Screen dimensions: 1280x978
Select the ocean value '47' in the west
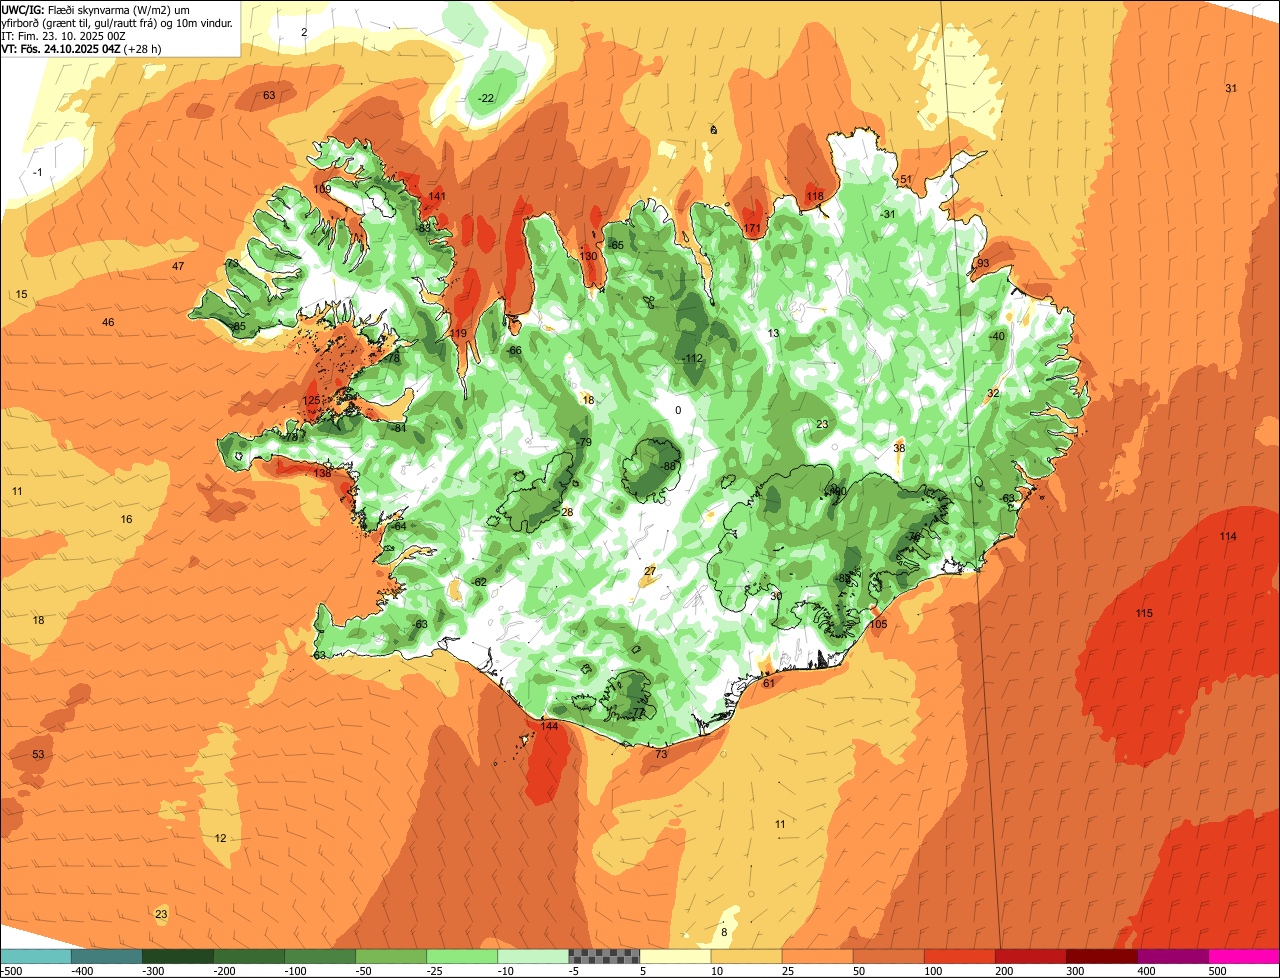(x=178, y=266)
